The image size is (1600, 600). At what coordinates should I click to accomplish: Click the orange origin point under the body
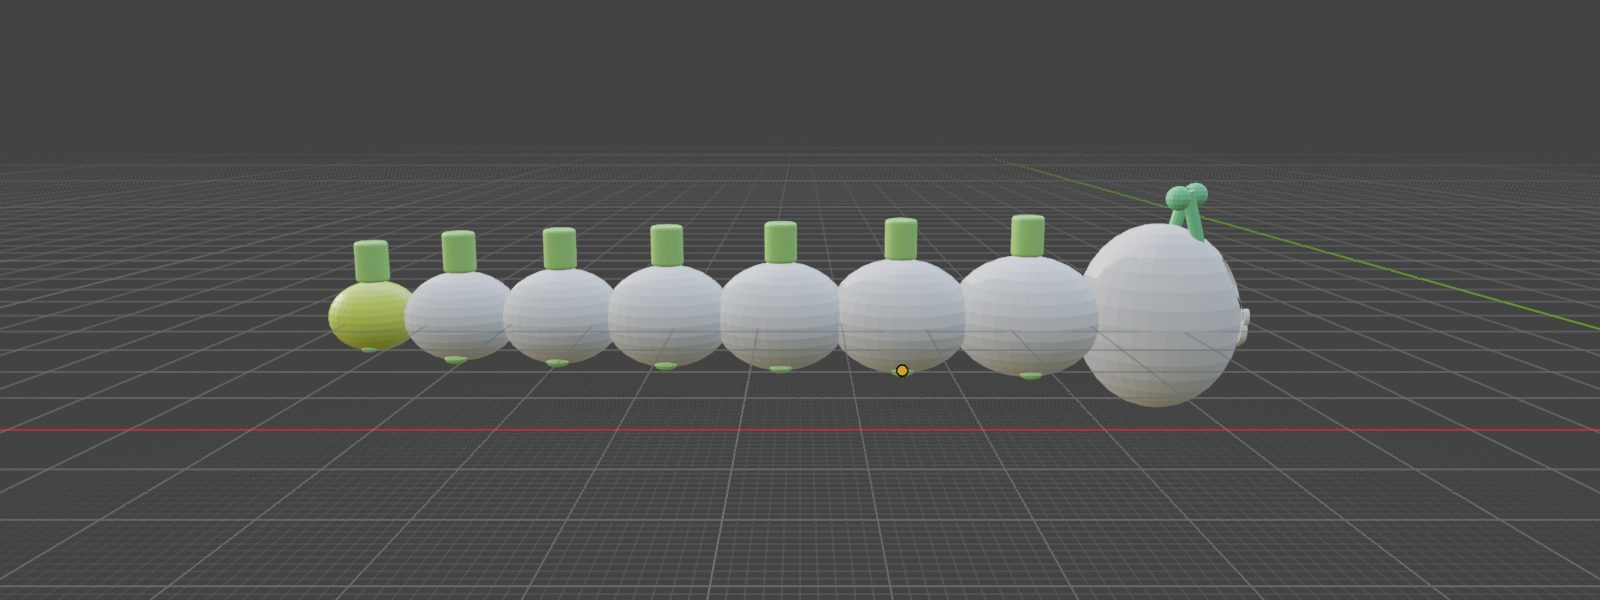(902, 371)
